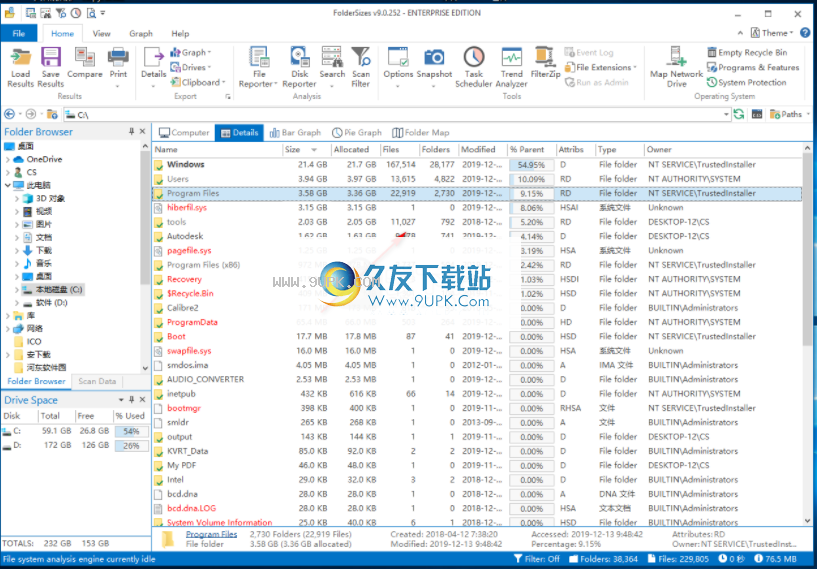Switch to the Computer view tab

click(184, 132)
